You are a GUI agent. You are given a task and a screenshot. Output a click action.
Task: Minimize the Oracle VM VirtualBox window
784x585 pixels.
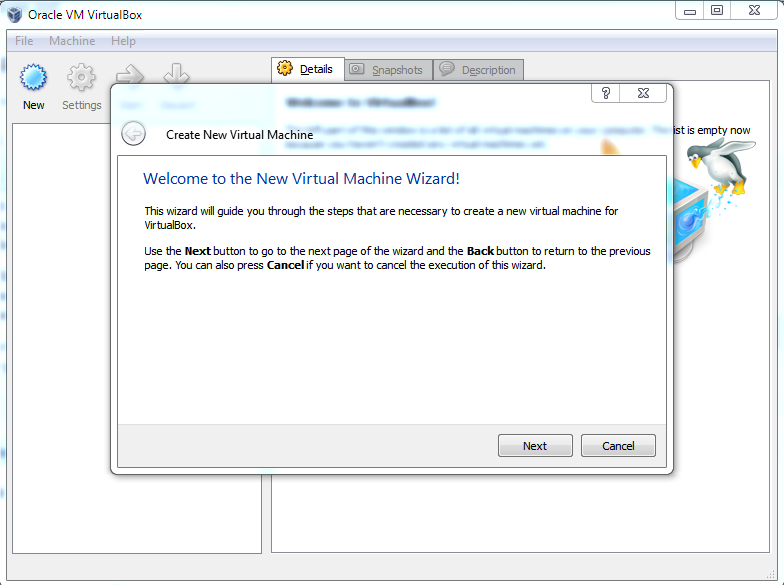(x=690, y=10)
